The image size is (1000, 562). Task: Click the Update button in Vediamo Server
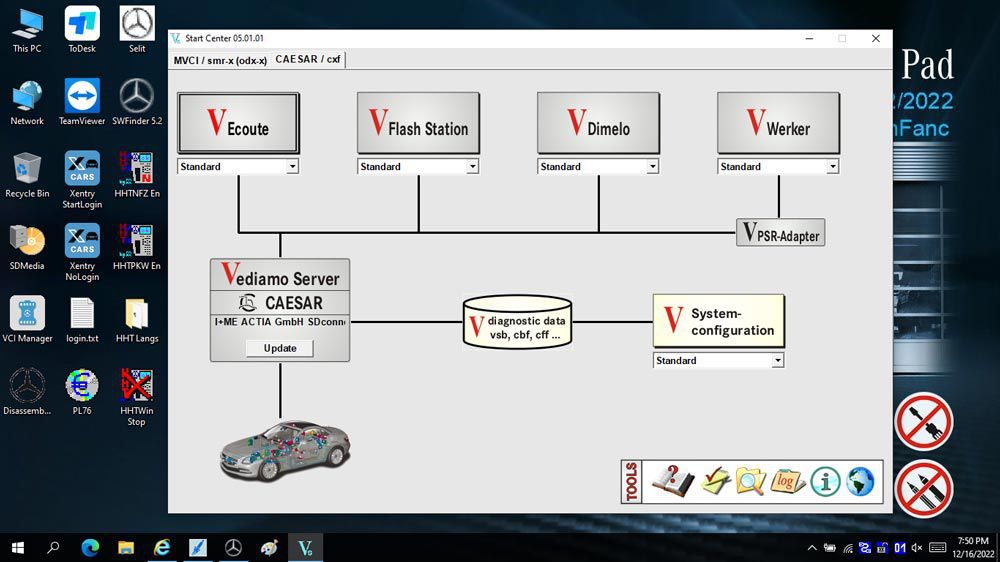click(280, 348)
